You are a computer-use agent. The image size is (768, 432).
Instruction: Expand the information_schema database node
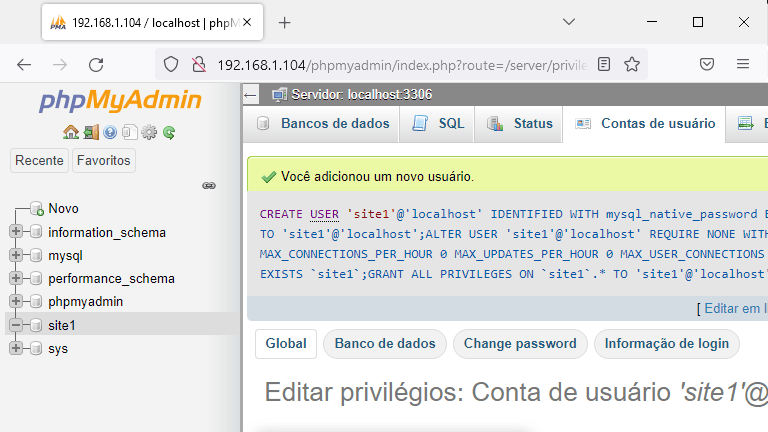tap(16, 231)
